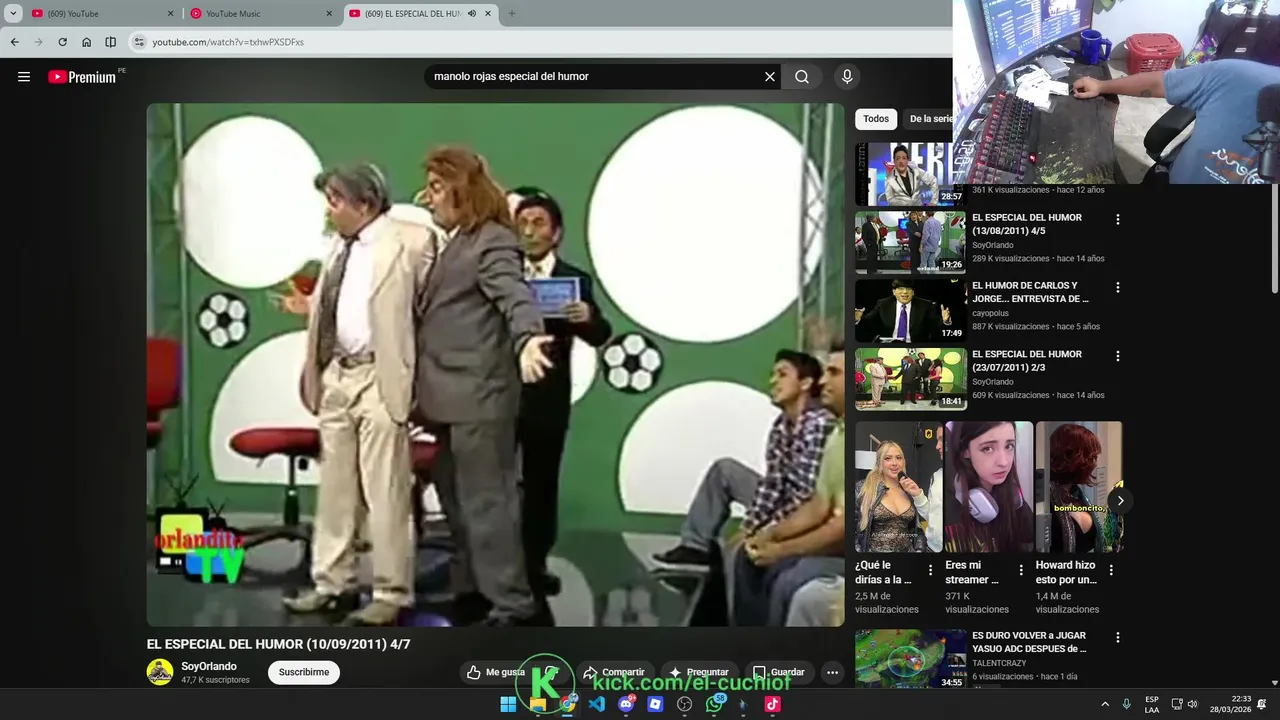The image size is (1280, 720).
Task: Open WhatsApp from the taskbar
Action: [714, 704]
